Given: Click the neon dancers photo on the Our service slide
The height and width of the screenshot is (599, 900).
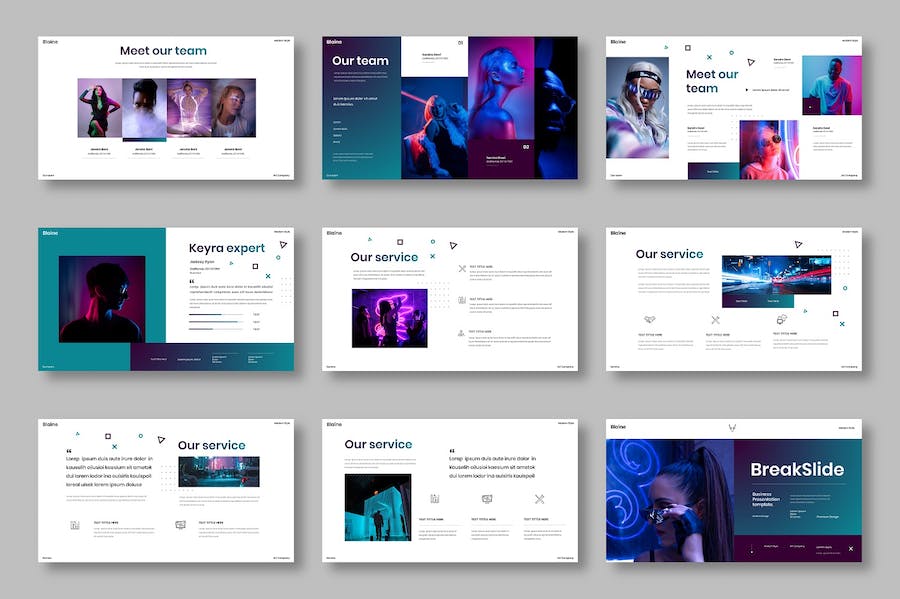Looking at the screenshot, I should coord(389,318).
